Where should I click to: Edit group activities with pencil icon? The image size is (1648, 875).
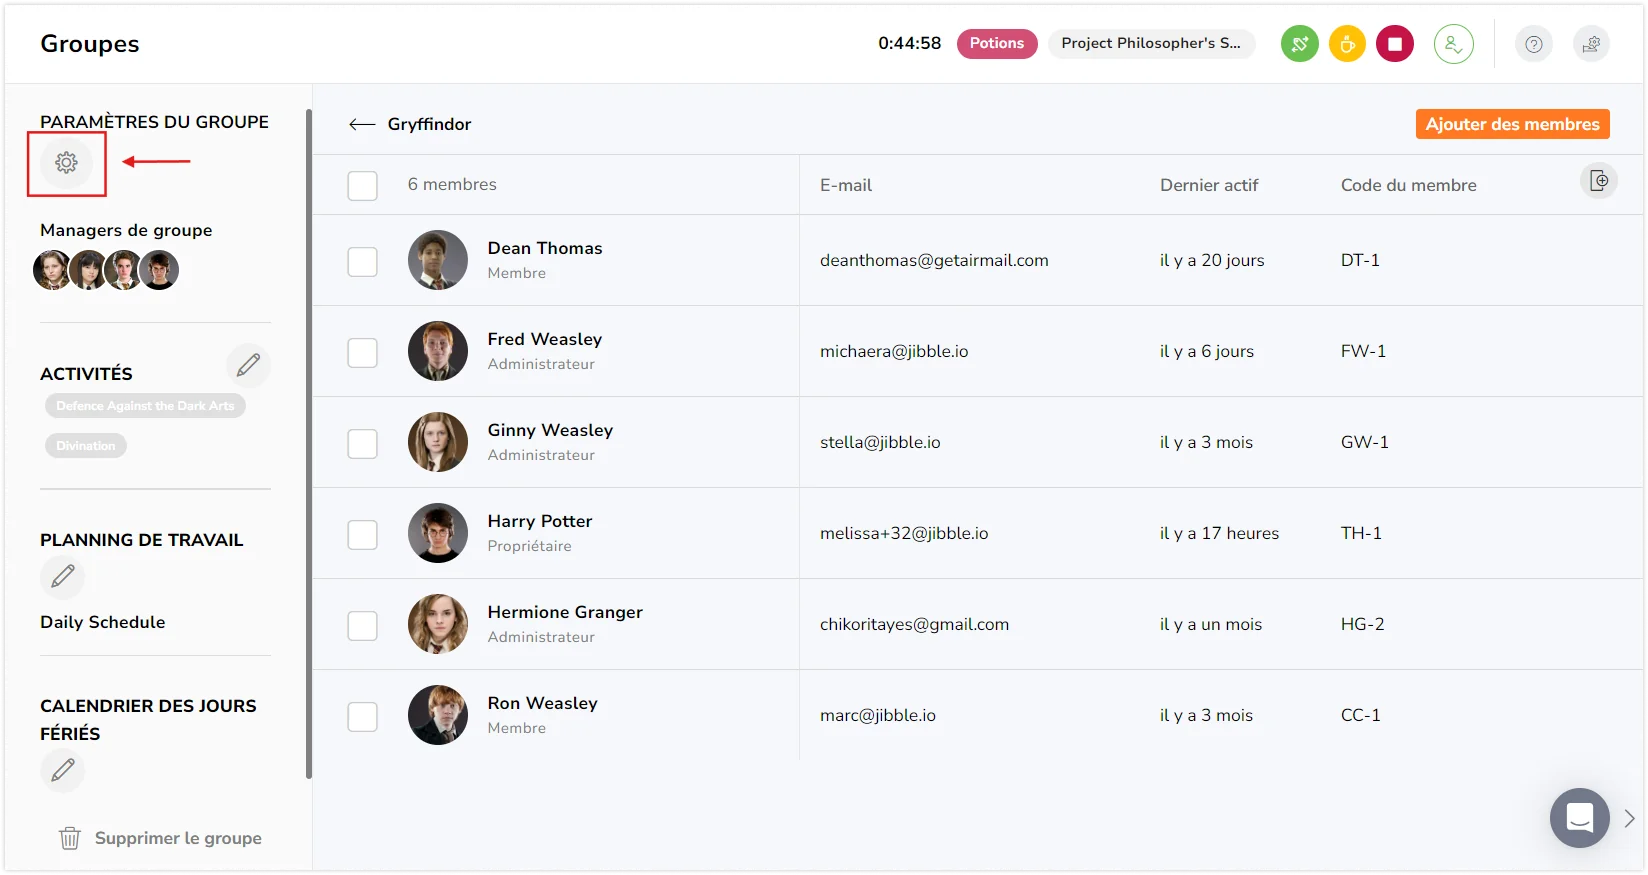pos(248,365)
